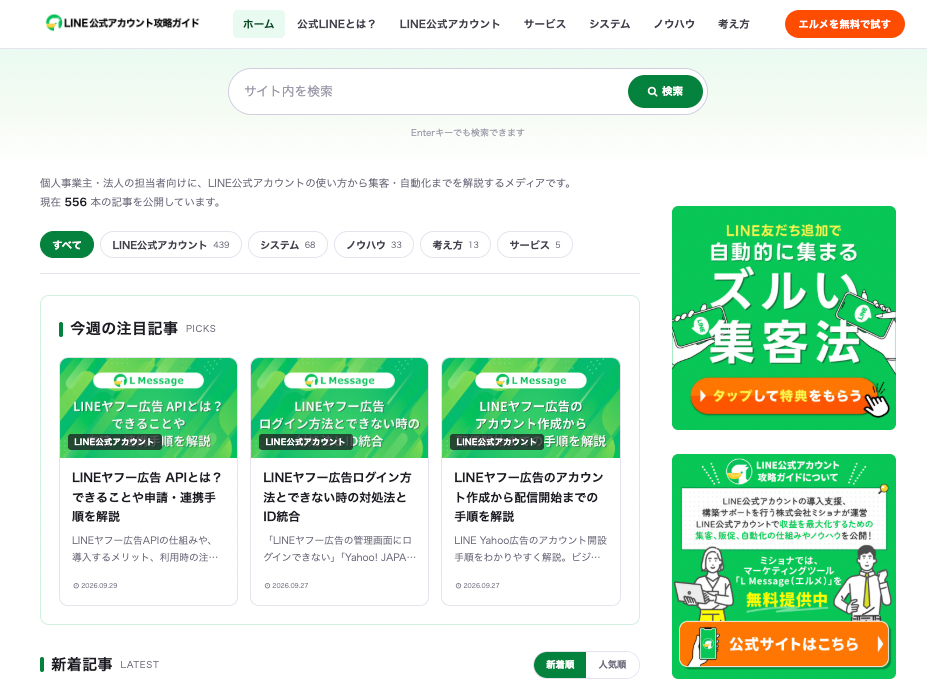927x689 pixels.
Task: Open the ノウハウ nav menu item
Action: pyautogui.click(x=673, y=24)
